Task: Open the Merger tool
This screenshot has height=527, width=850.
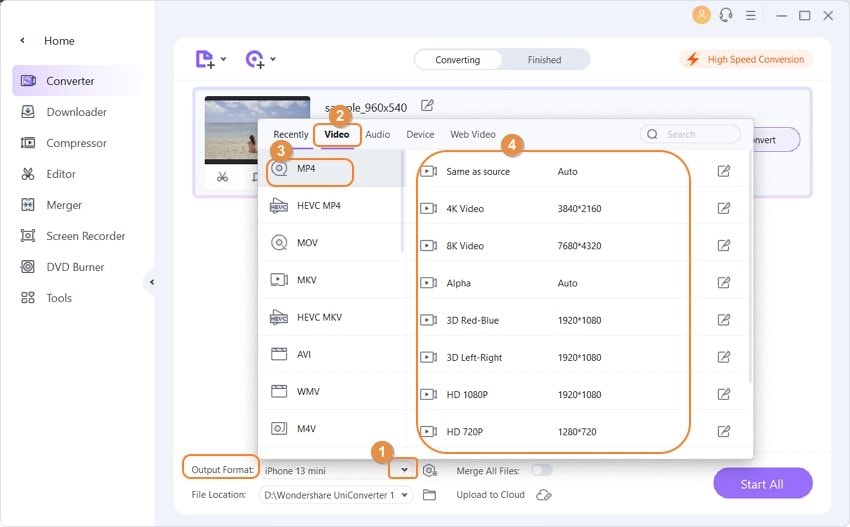Action: [x=51, y=205]
